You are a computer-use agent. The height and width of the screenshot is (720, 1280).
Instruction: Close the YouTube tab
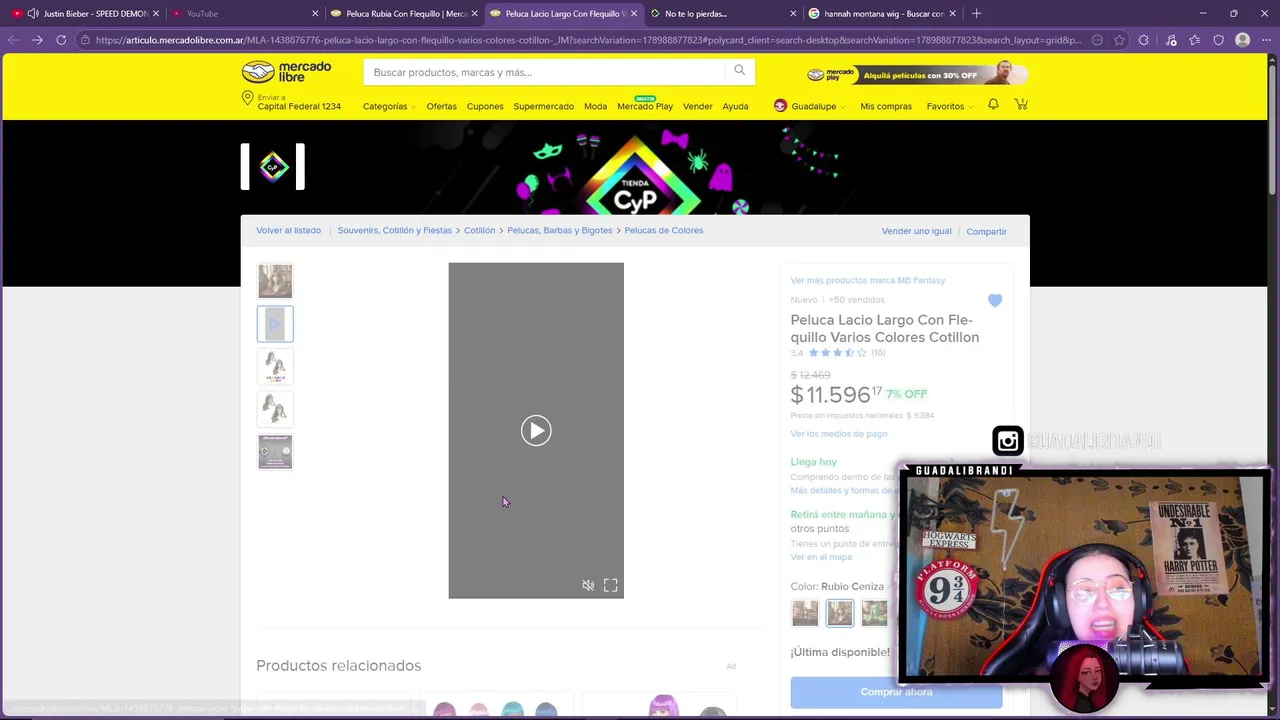coord(315,13)
